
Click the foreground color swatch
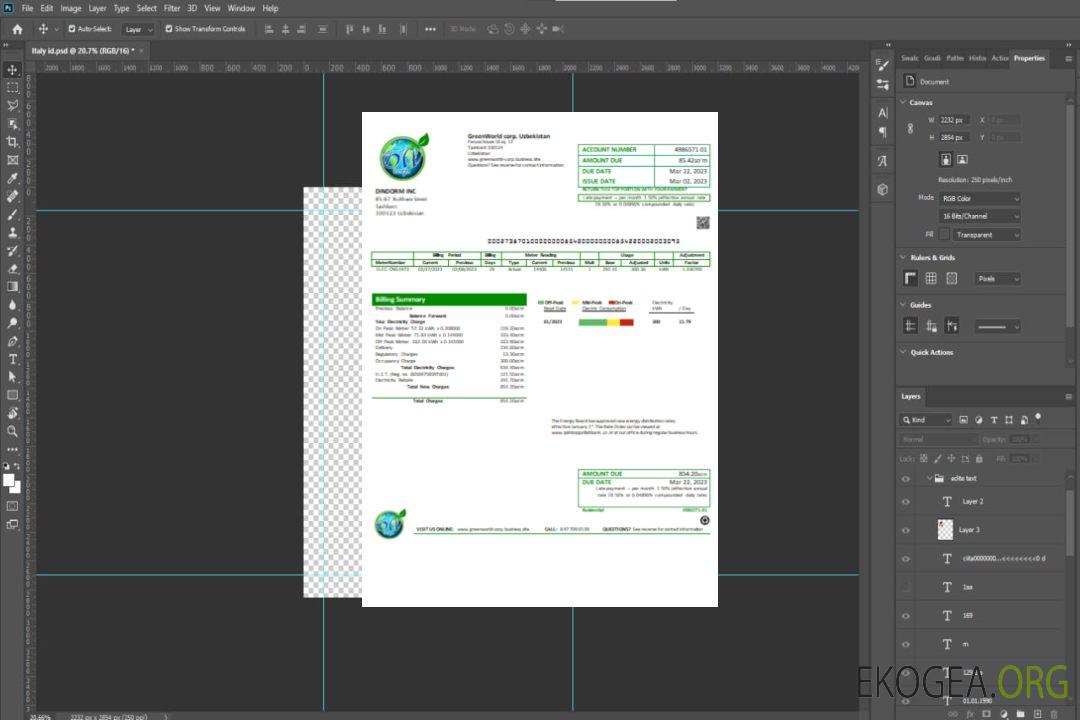pos(9,482)
